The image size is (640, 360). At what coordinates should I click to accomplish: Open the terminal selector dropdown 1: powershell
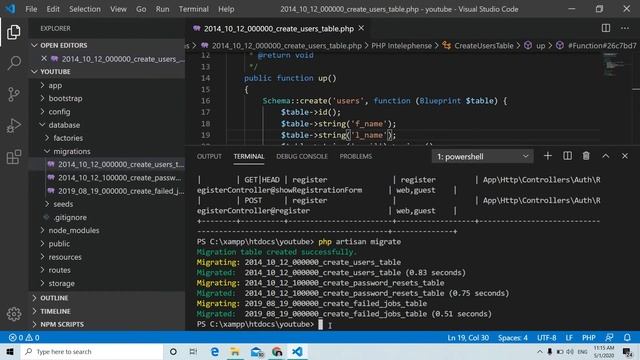(x=482, y=156)
